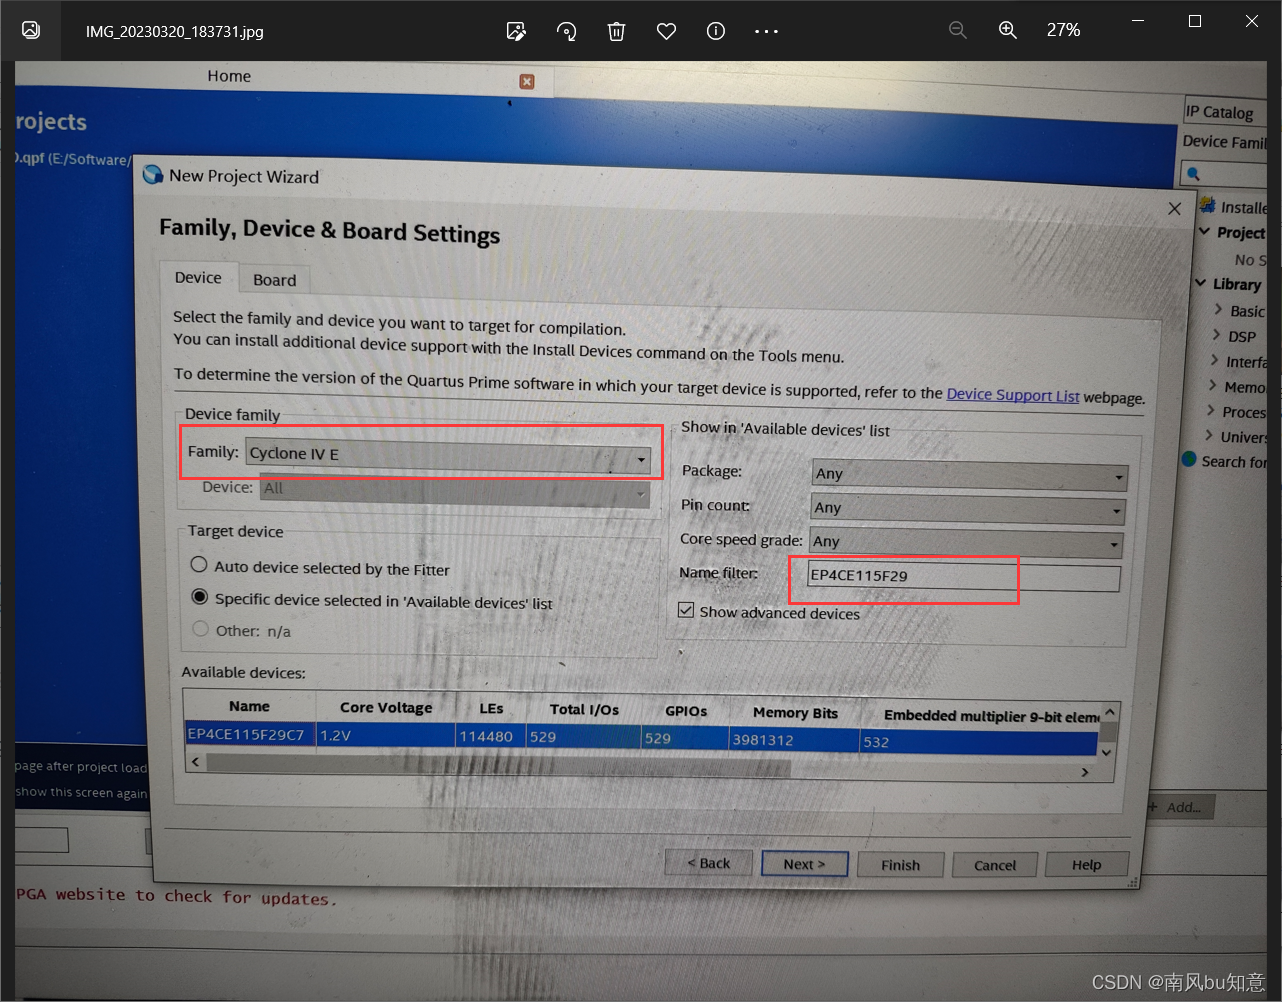
Task: Zoom in with the plus magnifier icon
Action: (x=1008, y=30)
